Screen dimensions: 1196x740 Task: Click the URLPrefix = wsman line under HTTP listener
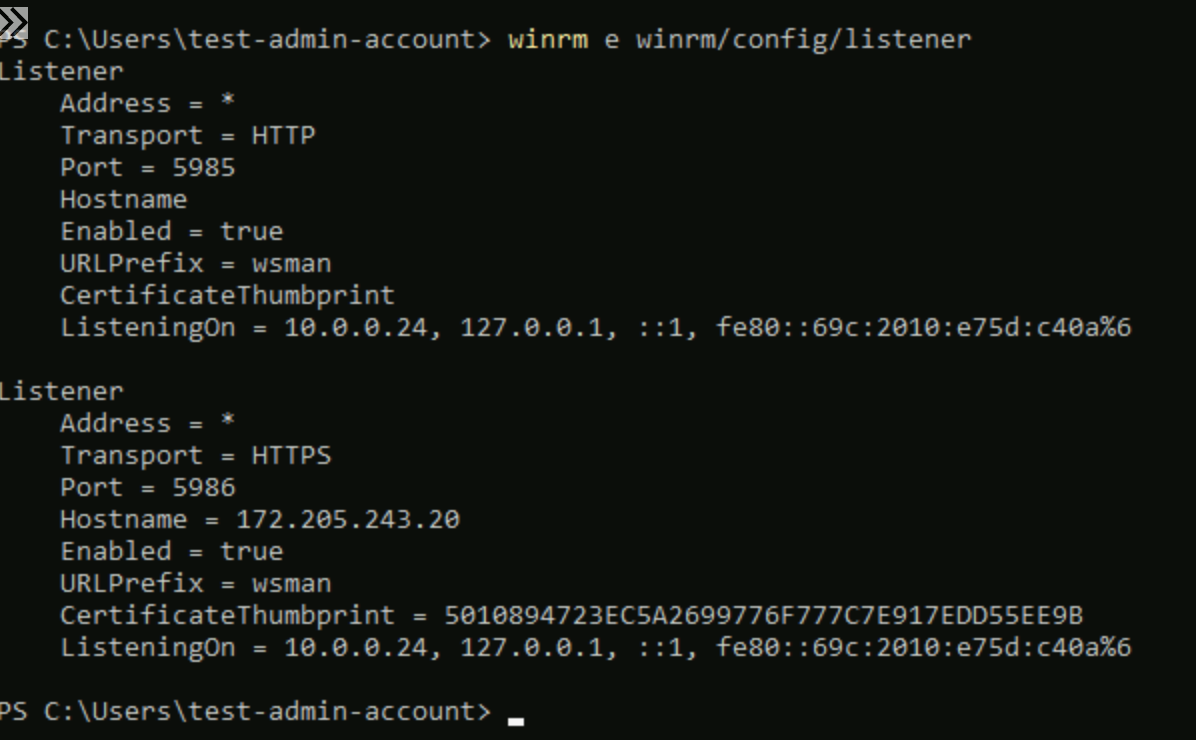pos(196,264)
